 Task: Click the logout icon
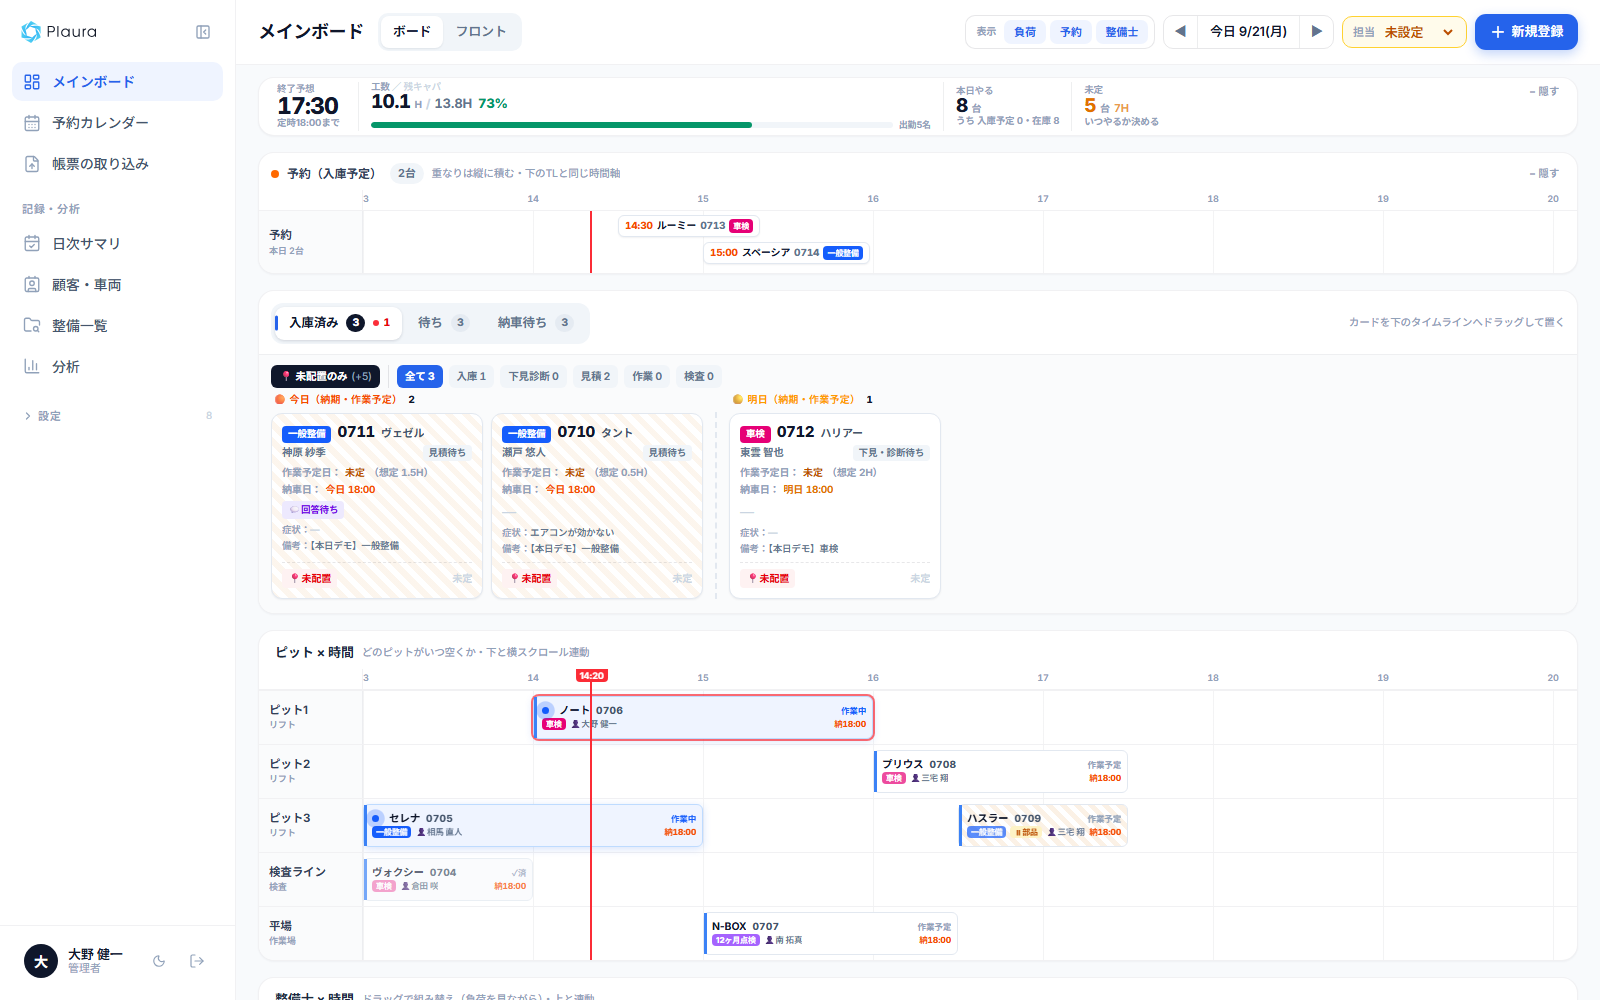click(197, 961)
